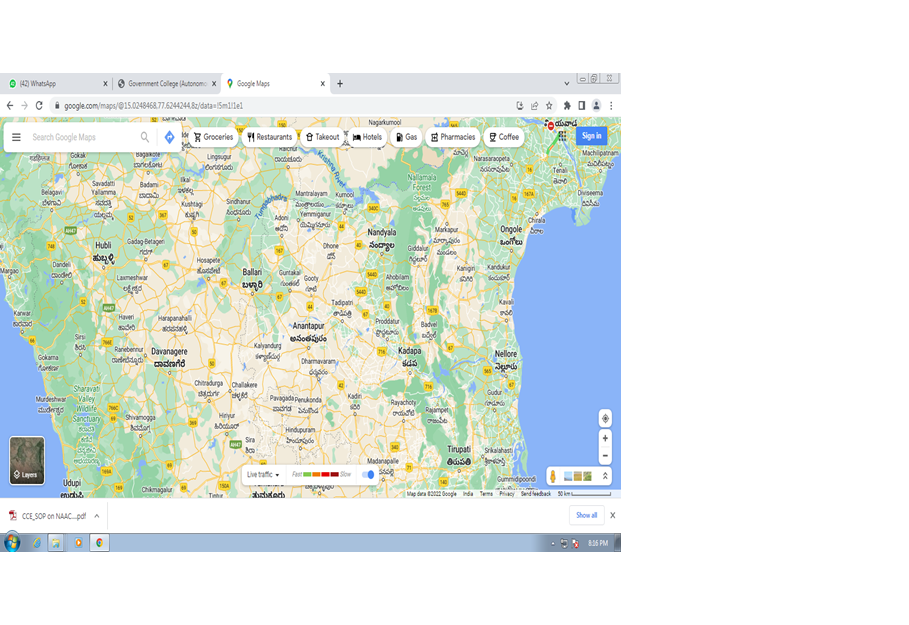Image resolution: width=909 pixels, height=625 pixels.
Task: Expand the download item chevron menu
Action: (97, 516)
